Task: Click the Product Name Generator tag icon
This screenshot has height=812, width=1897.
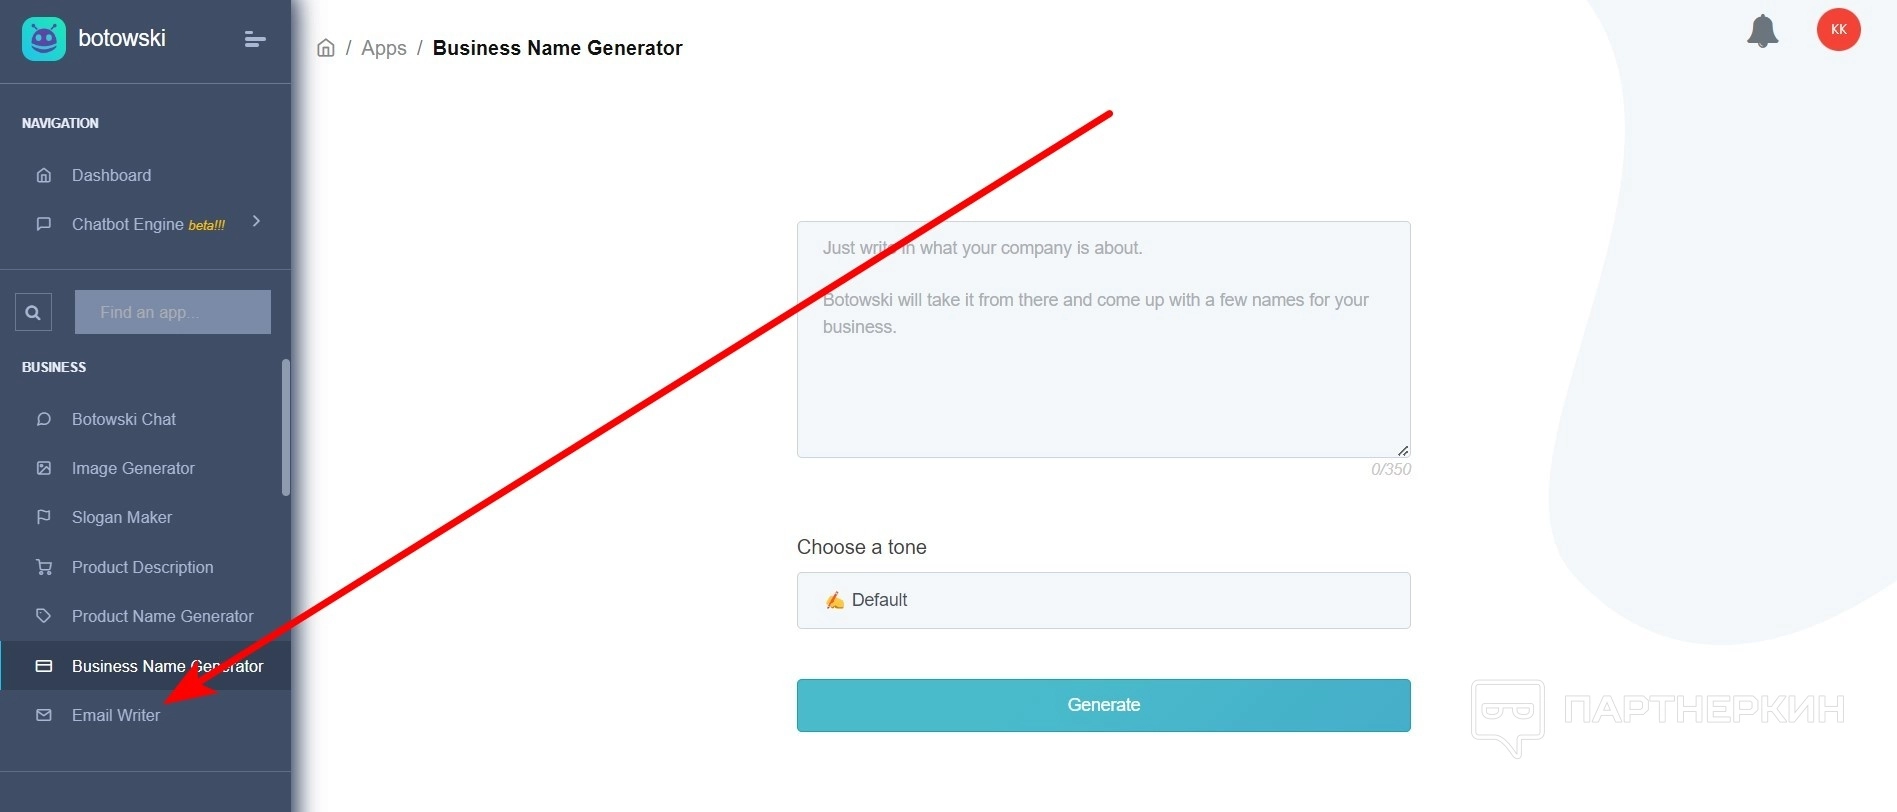Action: (44, 616)
